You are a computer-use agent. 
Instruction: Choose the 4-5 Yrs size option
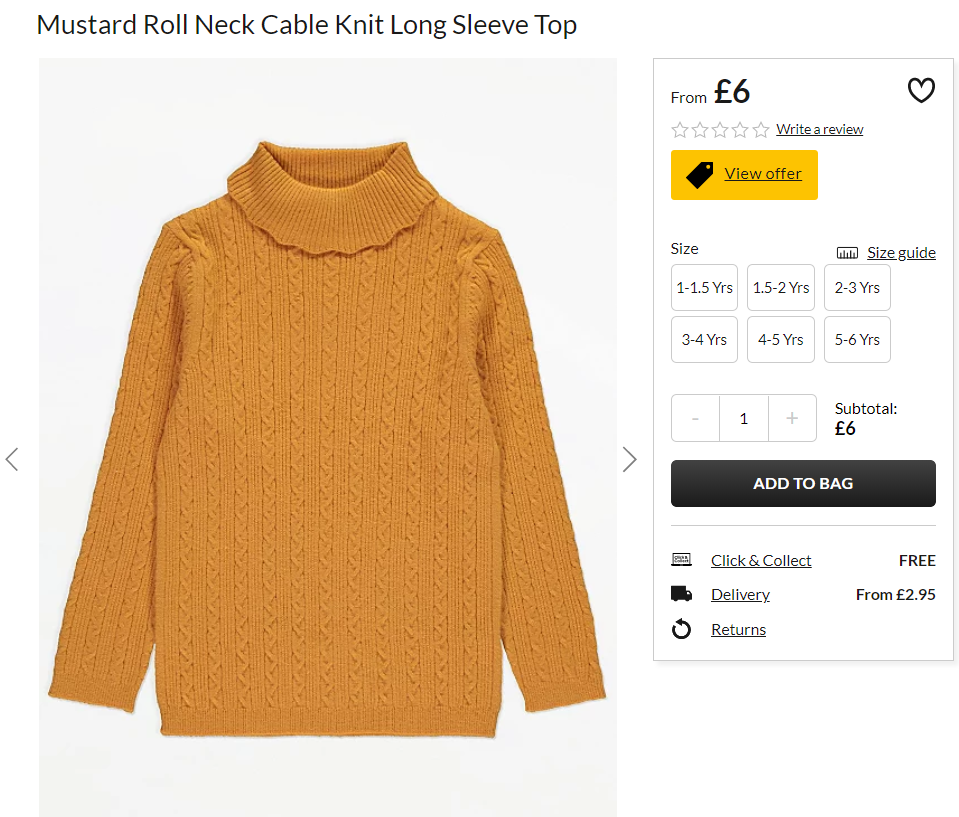coord(781,339)
